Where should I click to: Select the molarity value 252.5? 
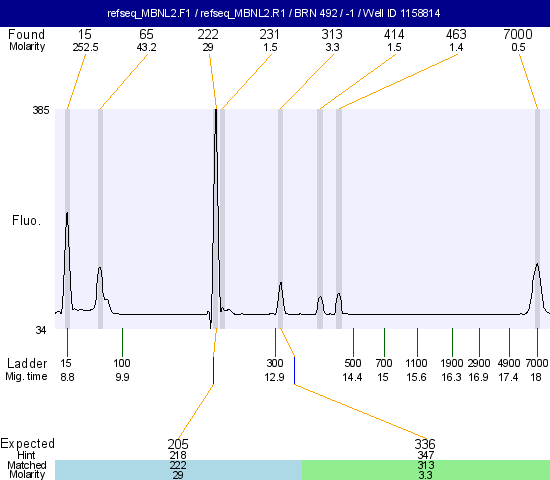coord(85,47)
